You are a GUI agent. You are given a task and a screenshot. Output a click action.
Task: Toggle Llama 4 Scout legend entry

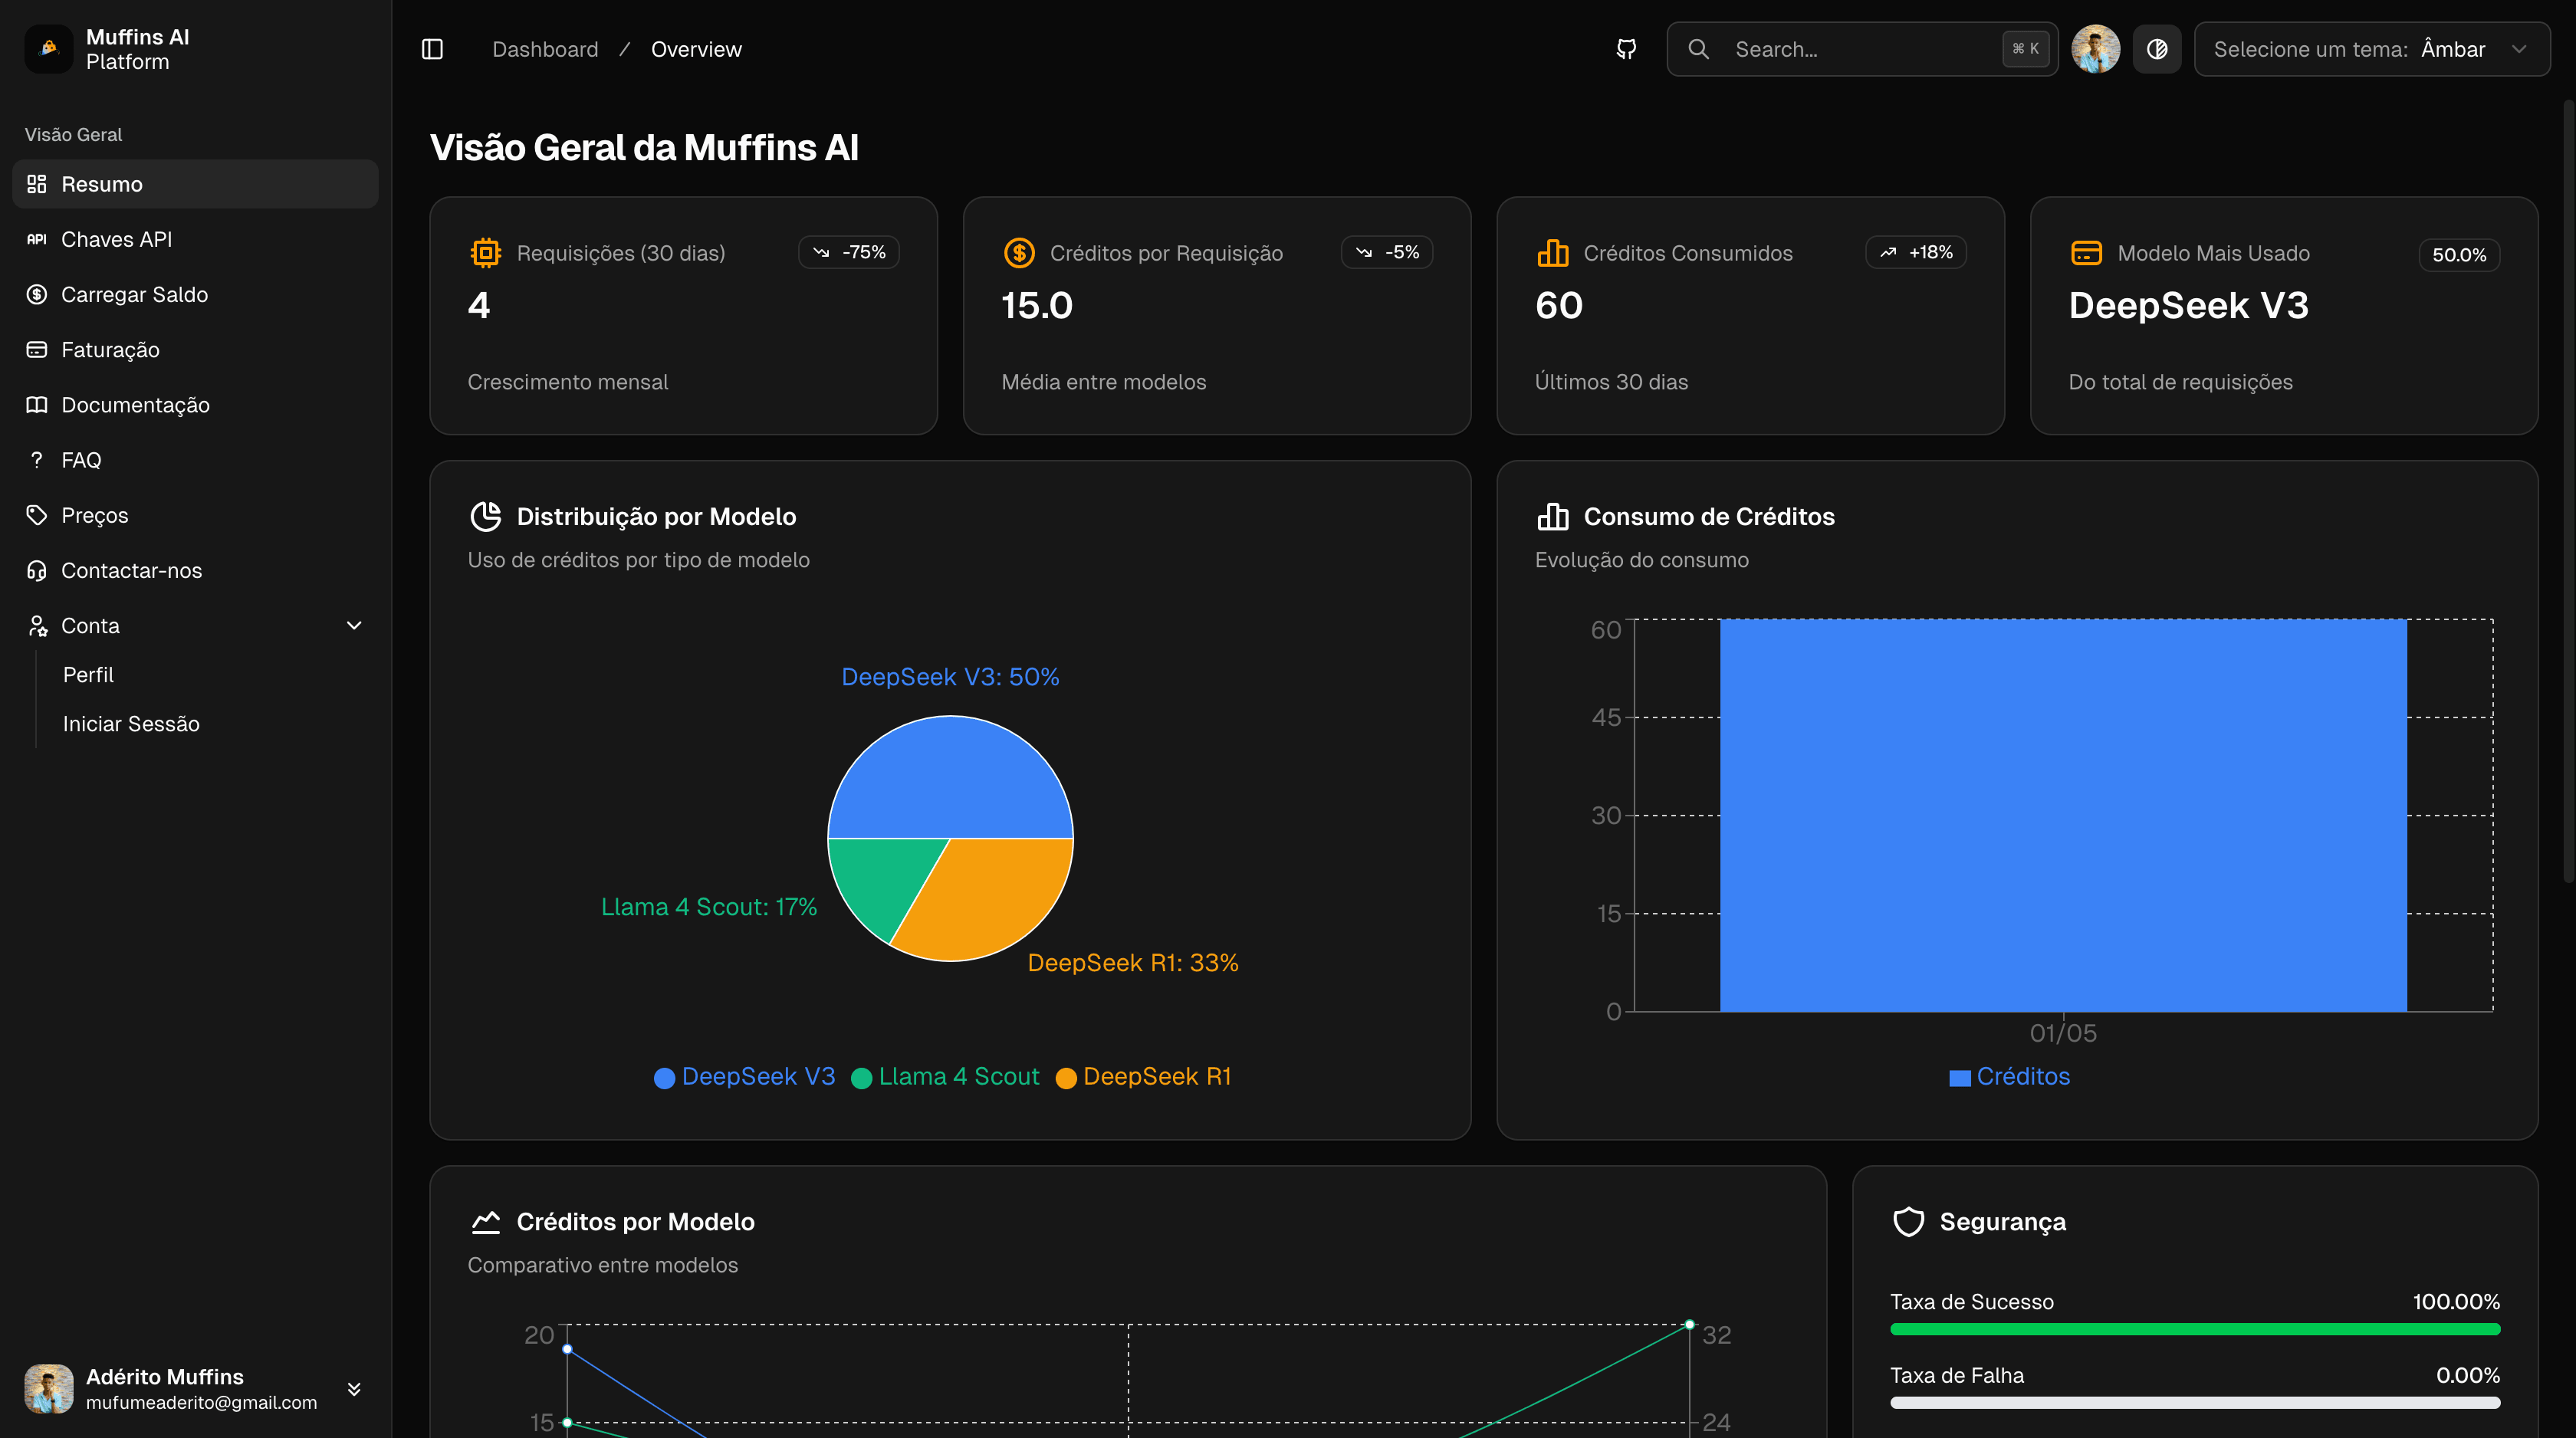pos(945,1077)
